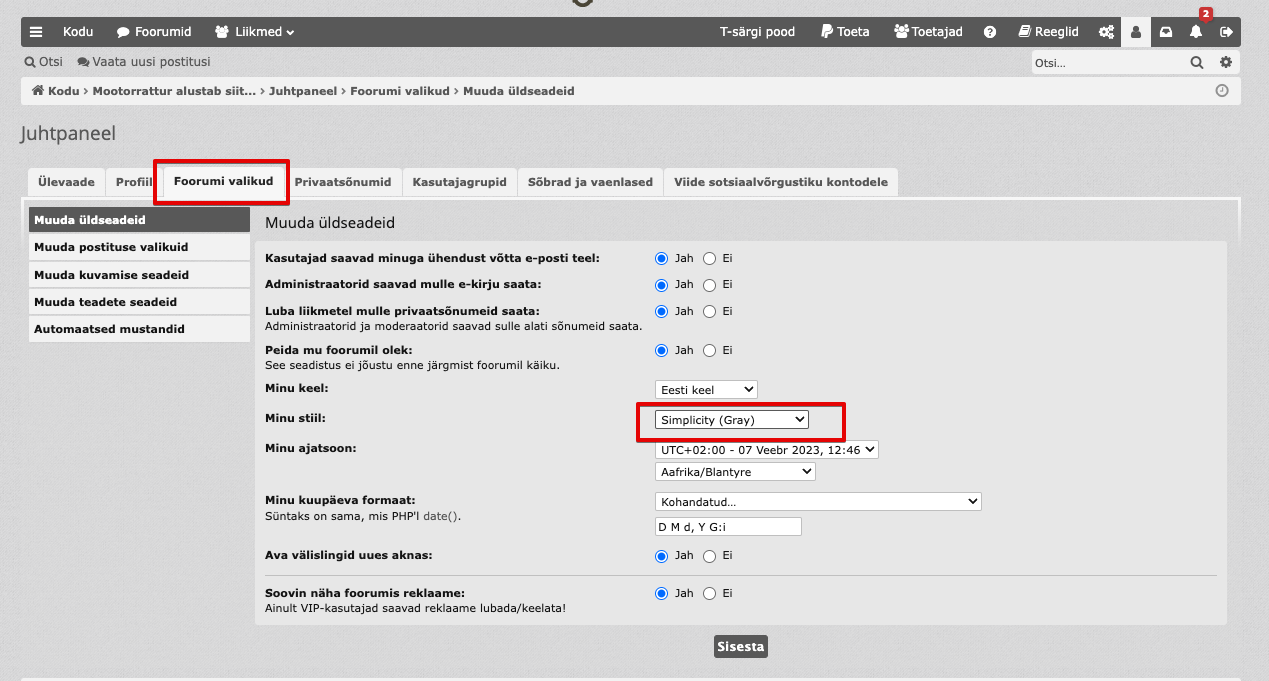Choose Ei for showing forum ads

click(x=710, y=594)
